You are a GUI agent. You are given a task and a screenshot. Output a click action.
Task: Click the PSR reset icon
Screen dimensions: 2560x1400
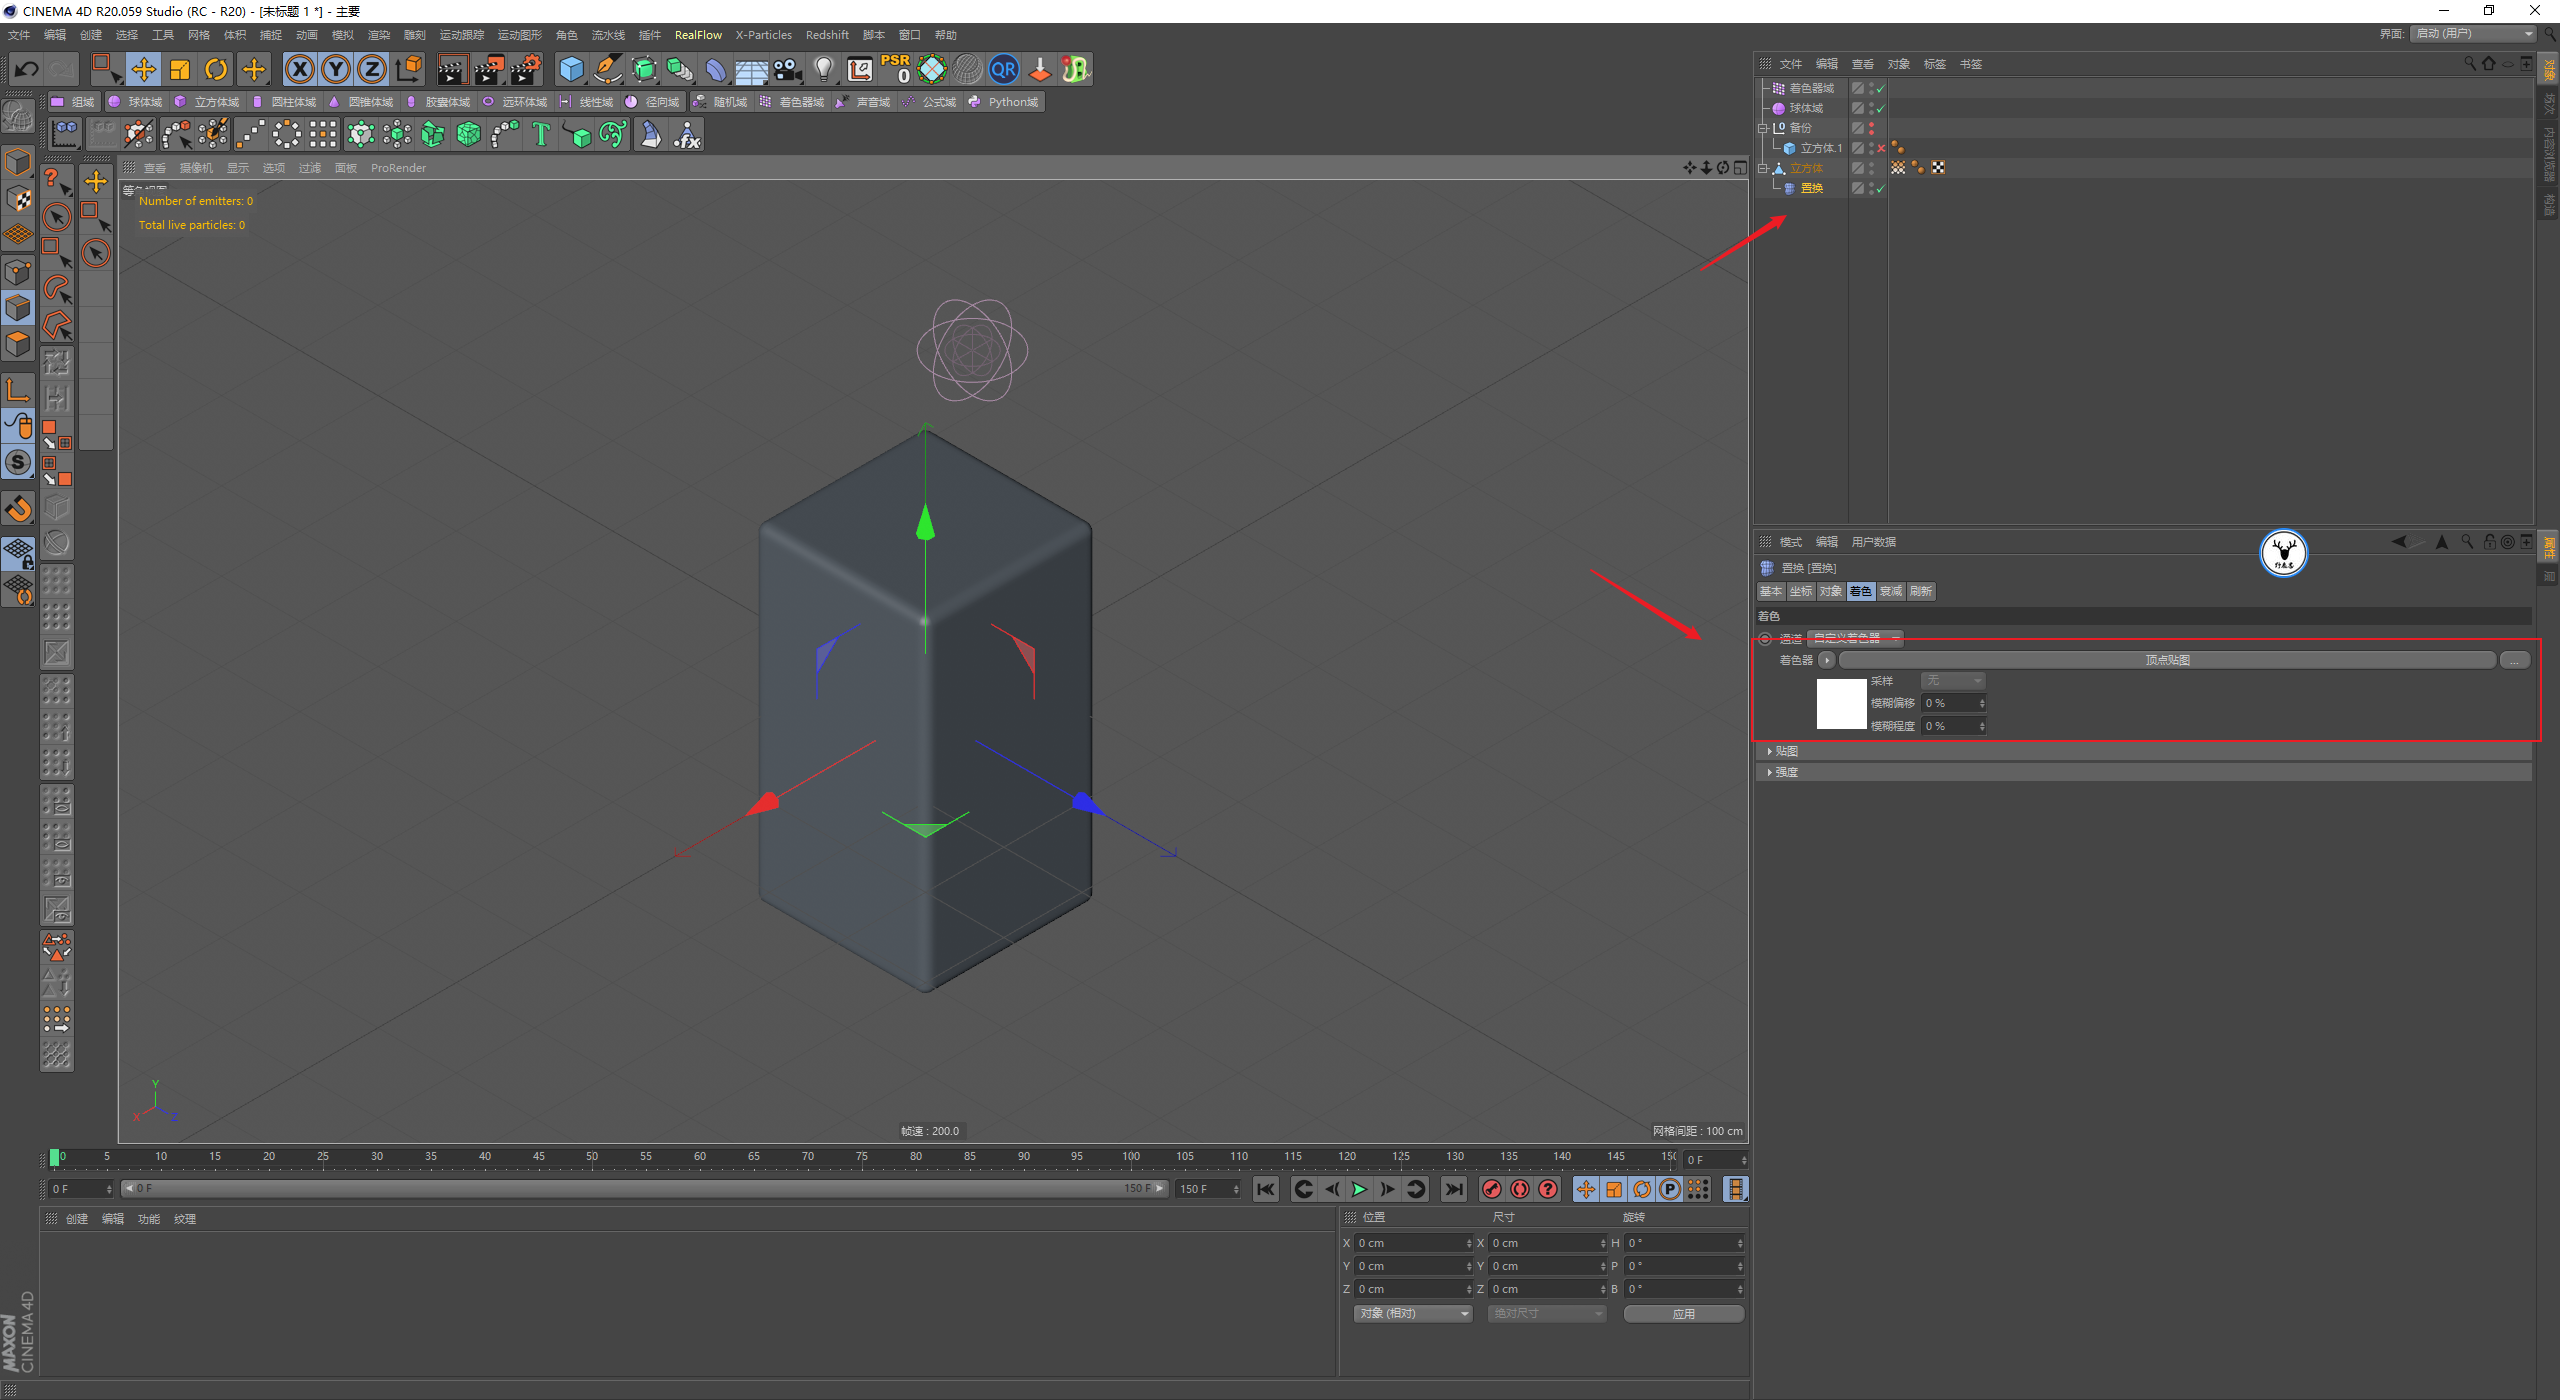click(x=895, y=69)
